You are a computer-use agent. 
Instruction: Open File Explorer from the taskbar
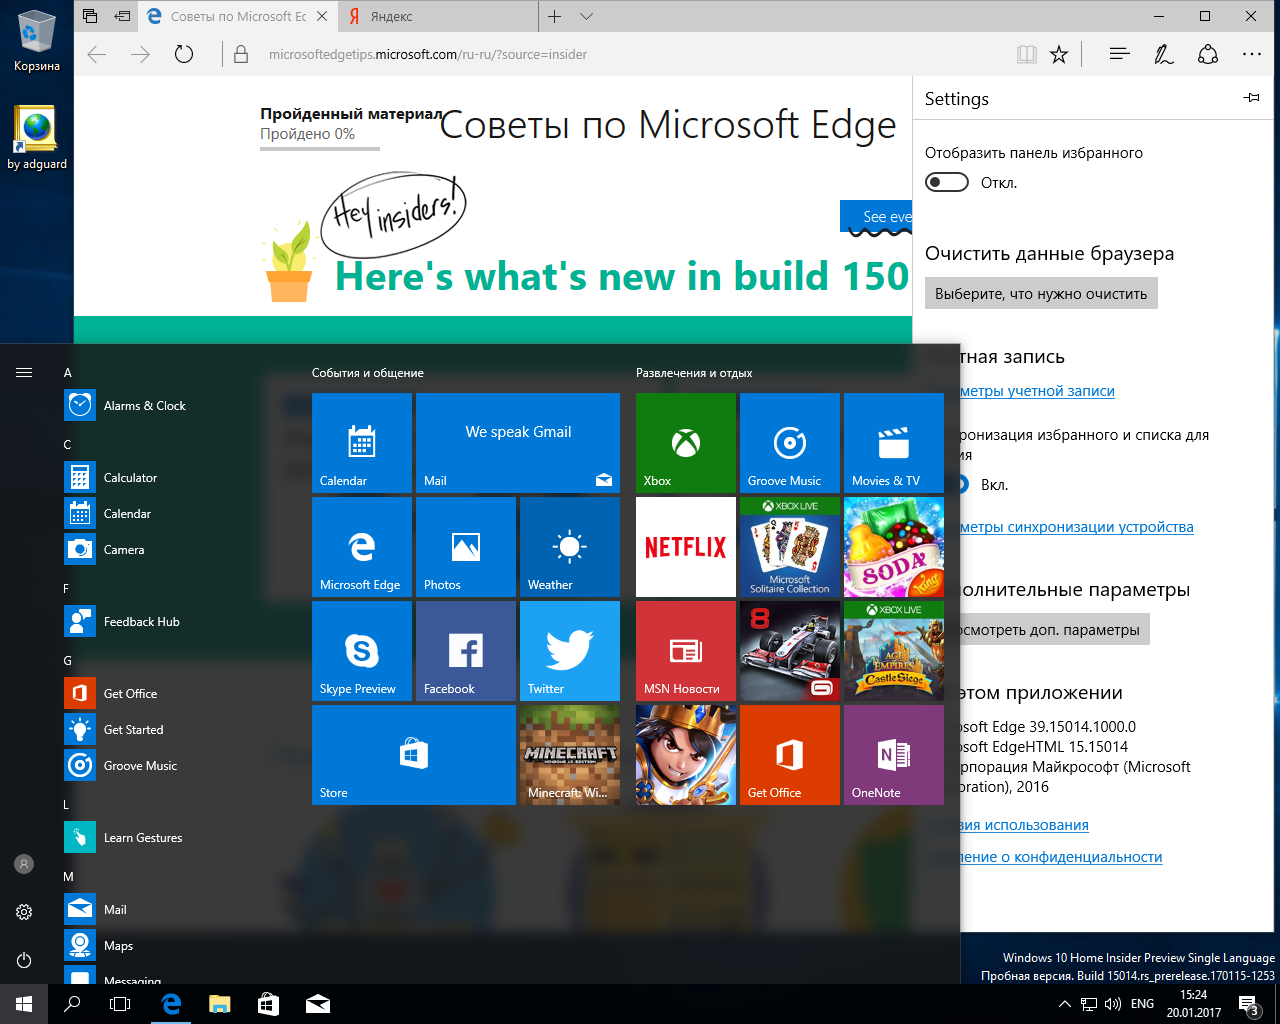click(x=220, y=1004)
